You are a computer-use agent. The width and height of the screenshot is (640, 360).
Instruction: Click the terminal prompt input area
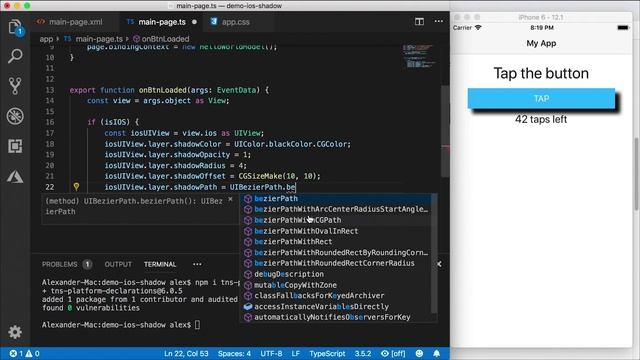tap(198, 325)
